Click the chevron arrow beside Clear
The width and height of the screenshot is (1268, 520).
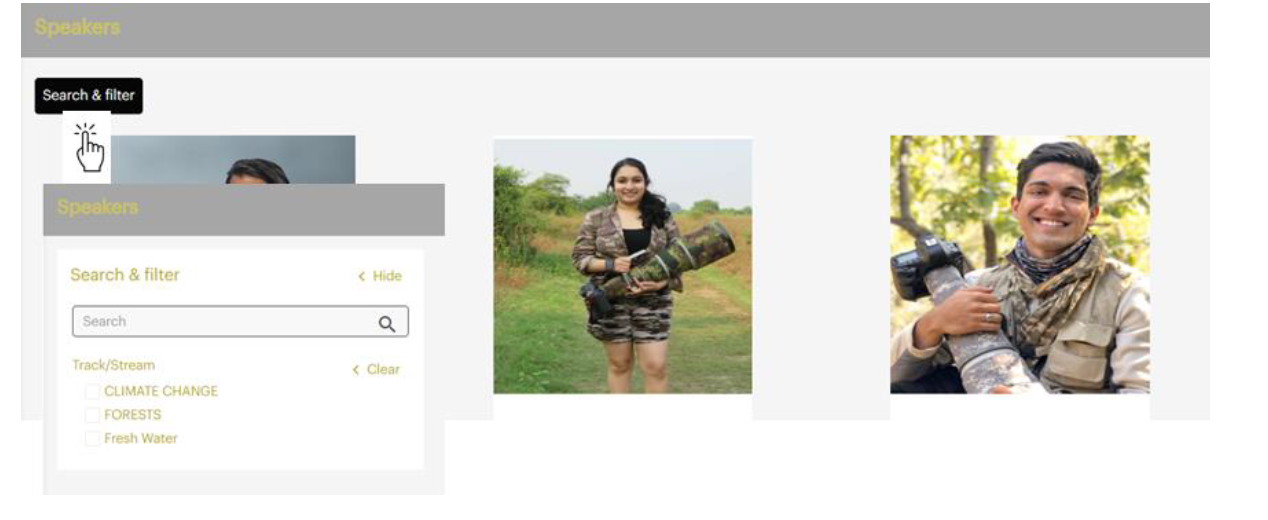(355, 370)
